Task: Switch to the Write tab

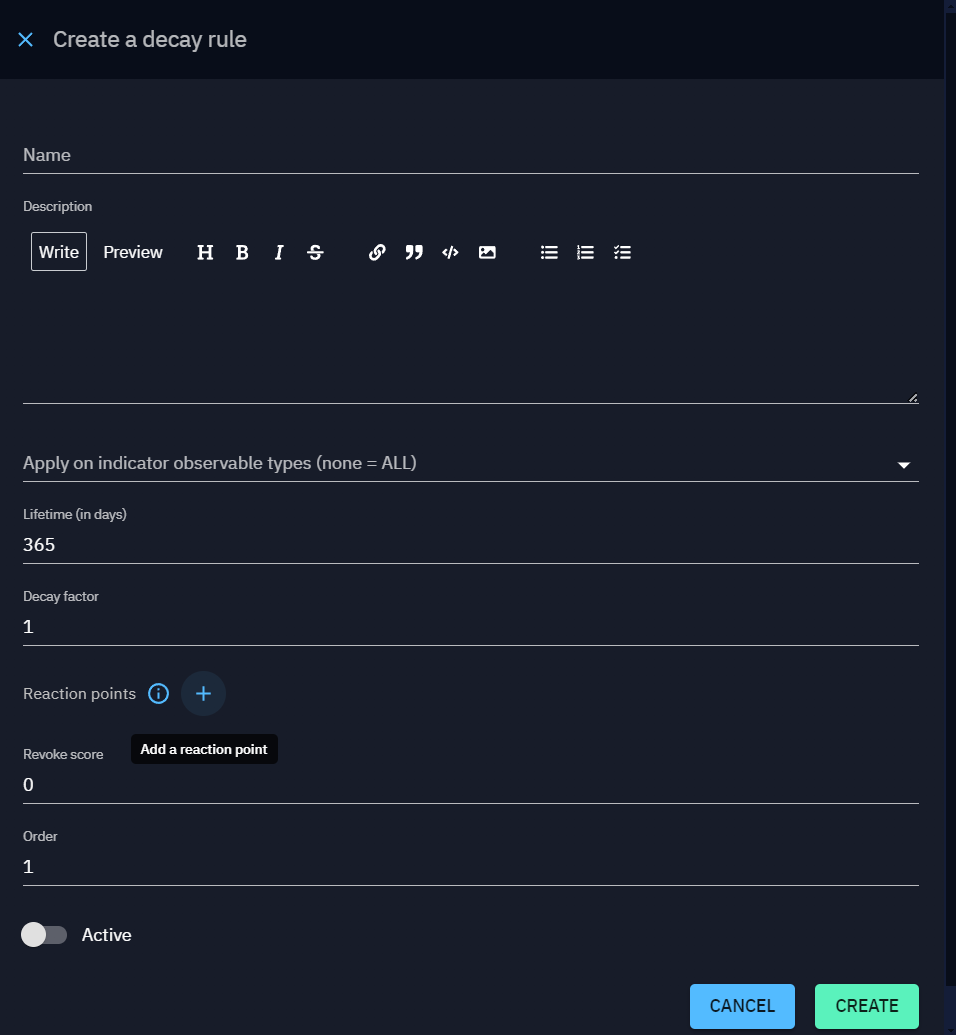Action: [x=59, y=252]
